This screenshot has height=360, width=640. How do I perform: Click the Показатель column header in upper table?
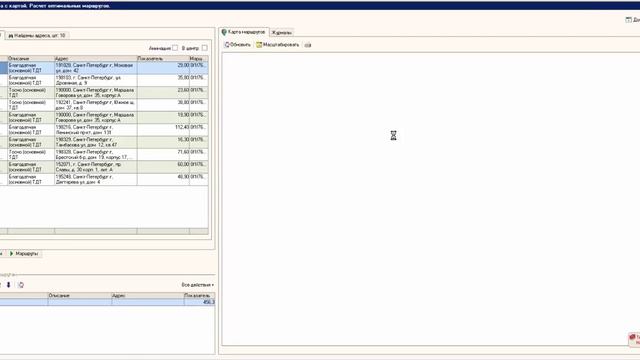[x=163, y=59]
